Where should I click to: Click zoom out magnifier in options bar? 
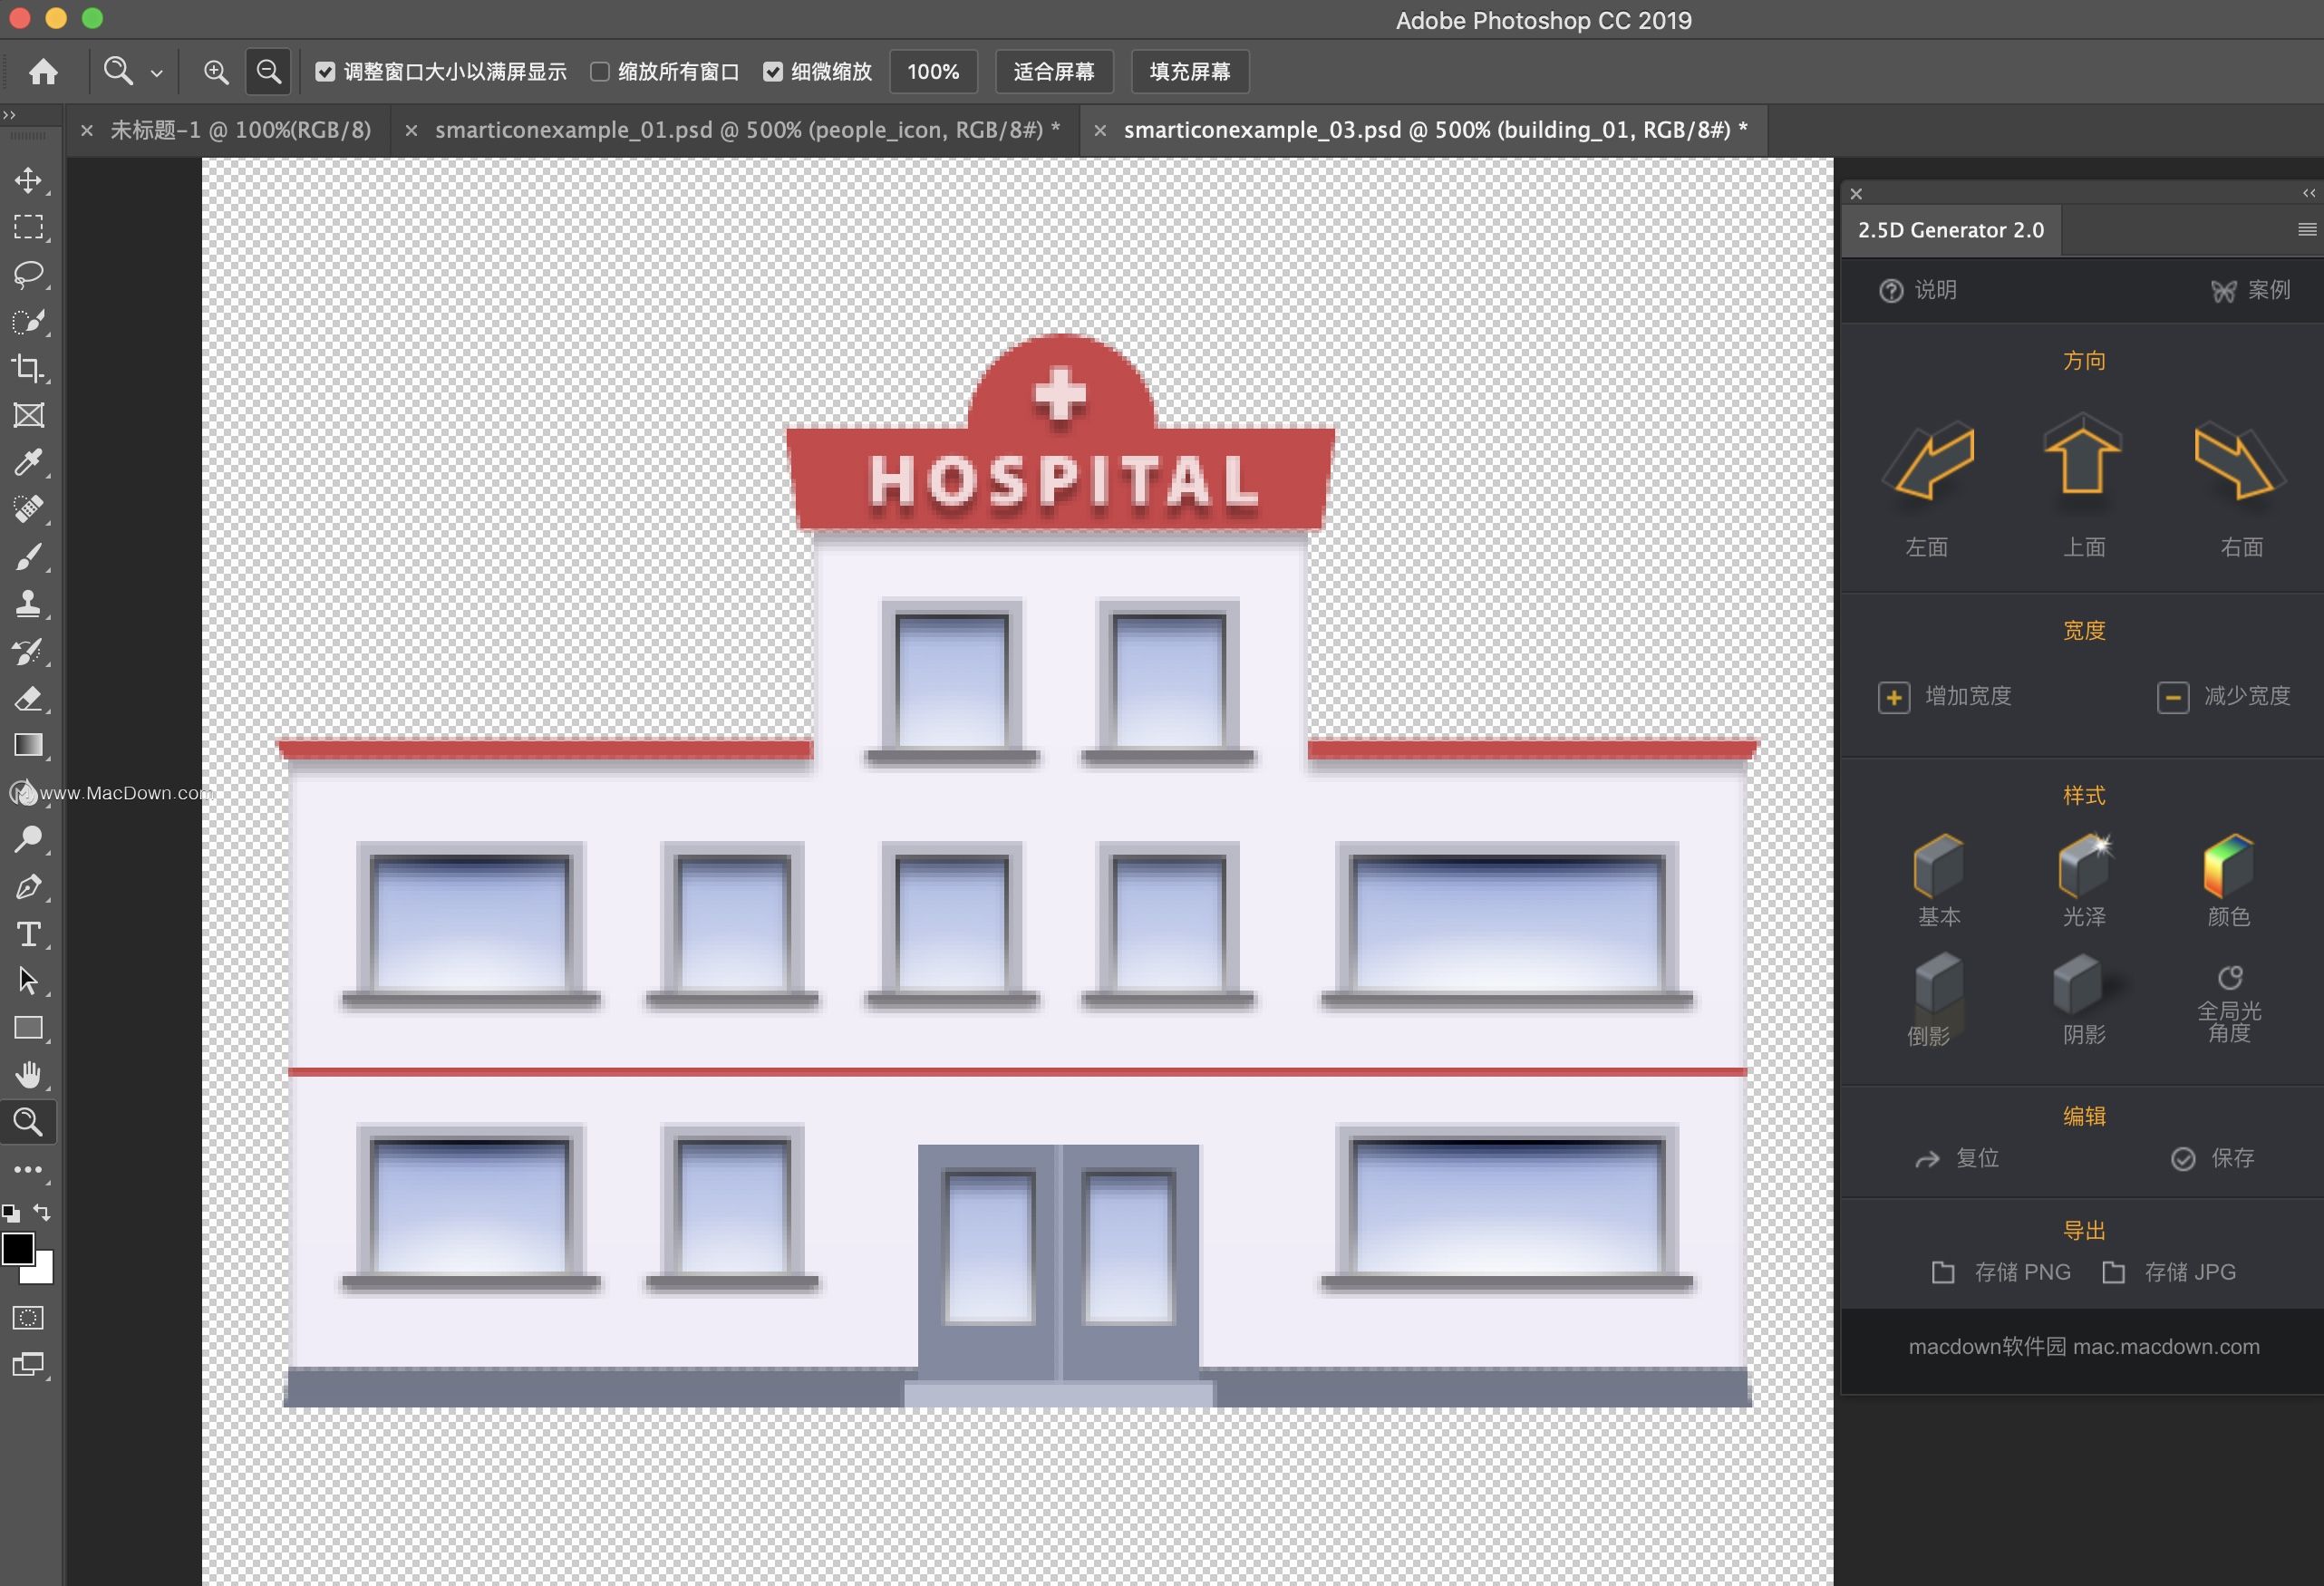(x=268, y=72)
